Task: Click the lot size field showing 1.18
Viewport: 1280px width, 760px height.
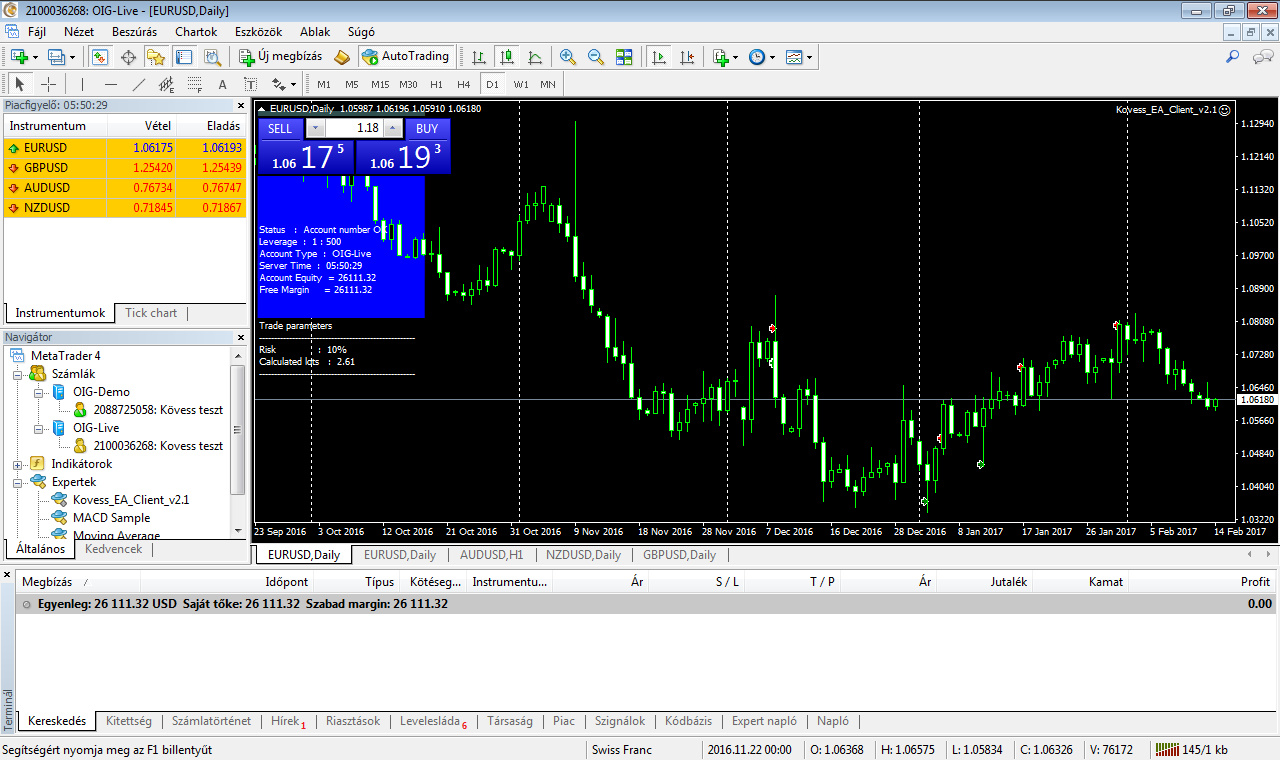Action: pos(353,128)
